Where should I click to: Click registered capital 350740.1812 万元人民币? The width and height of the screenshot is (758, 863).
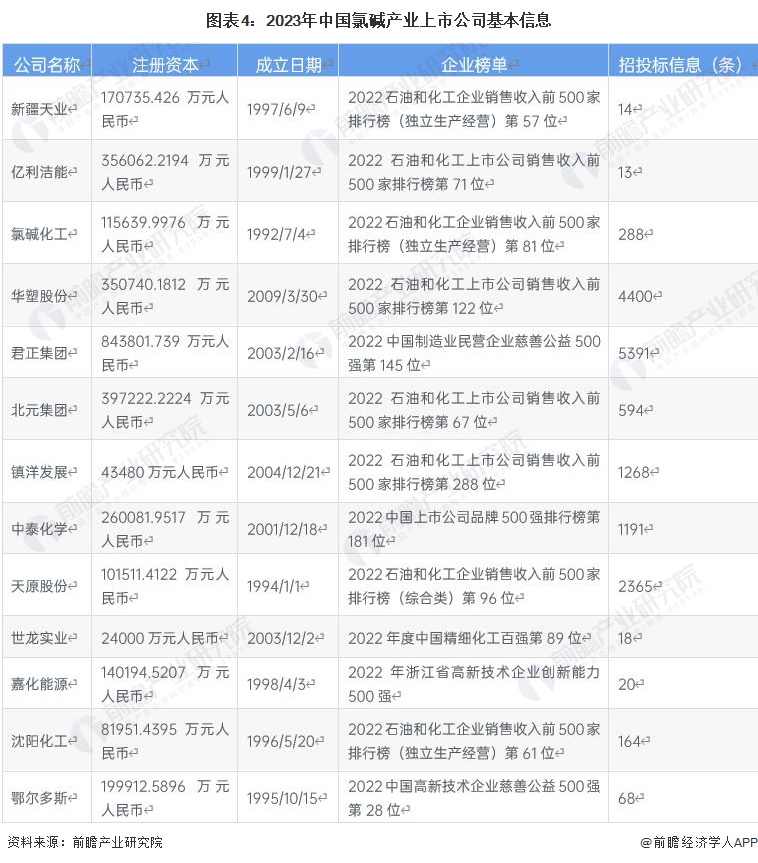tap(165, 296)
